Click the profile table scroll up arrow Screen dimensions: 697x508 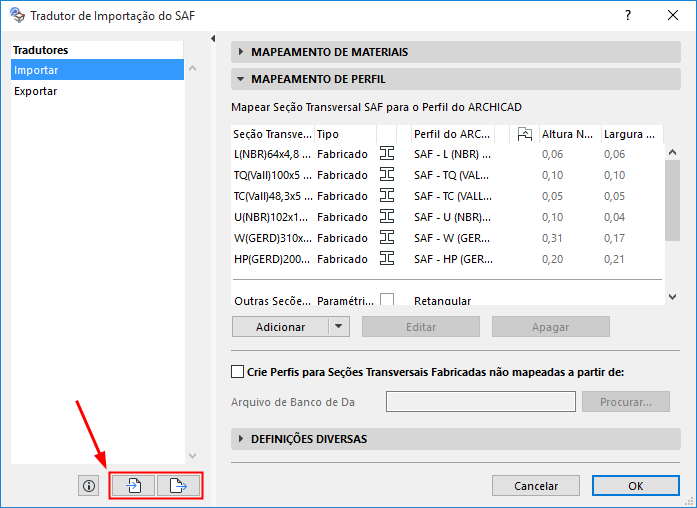pos(673,152)
